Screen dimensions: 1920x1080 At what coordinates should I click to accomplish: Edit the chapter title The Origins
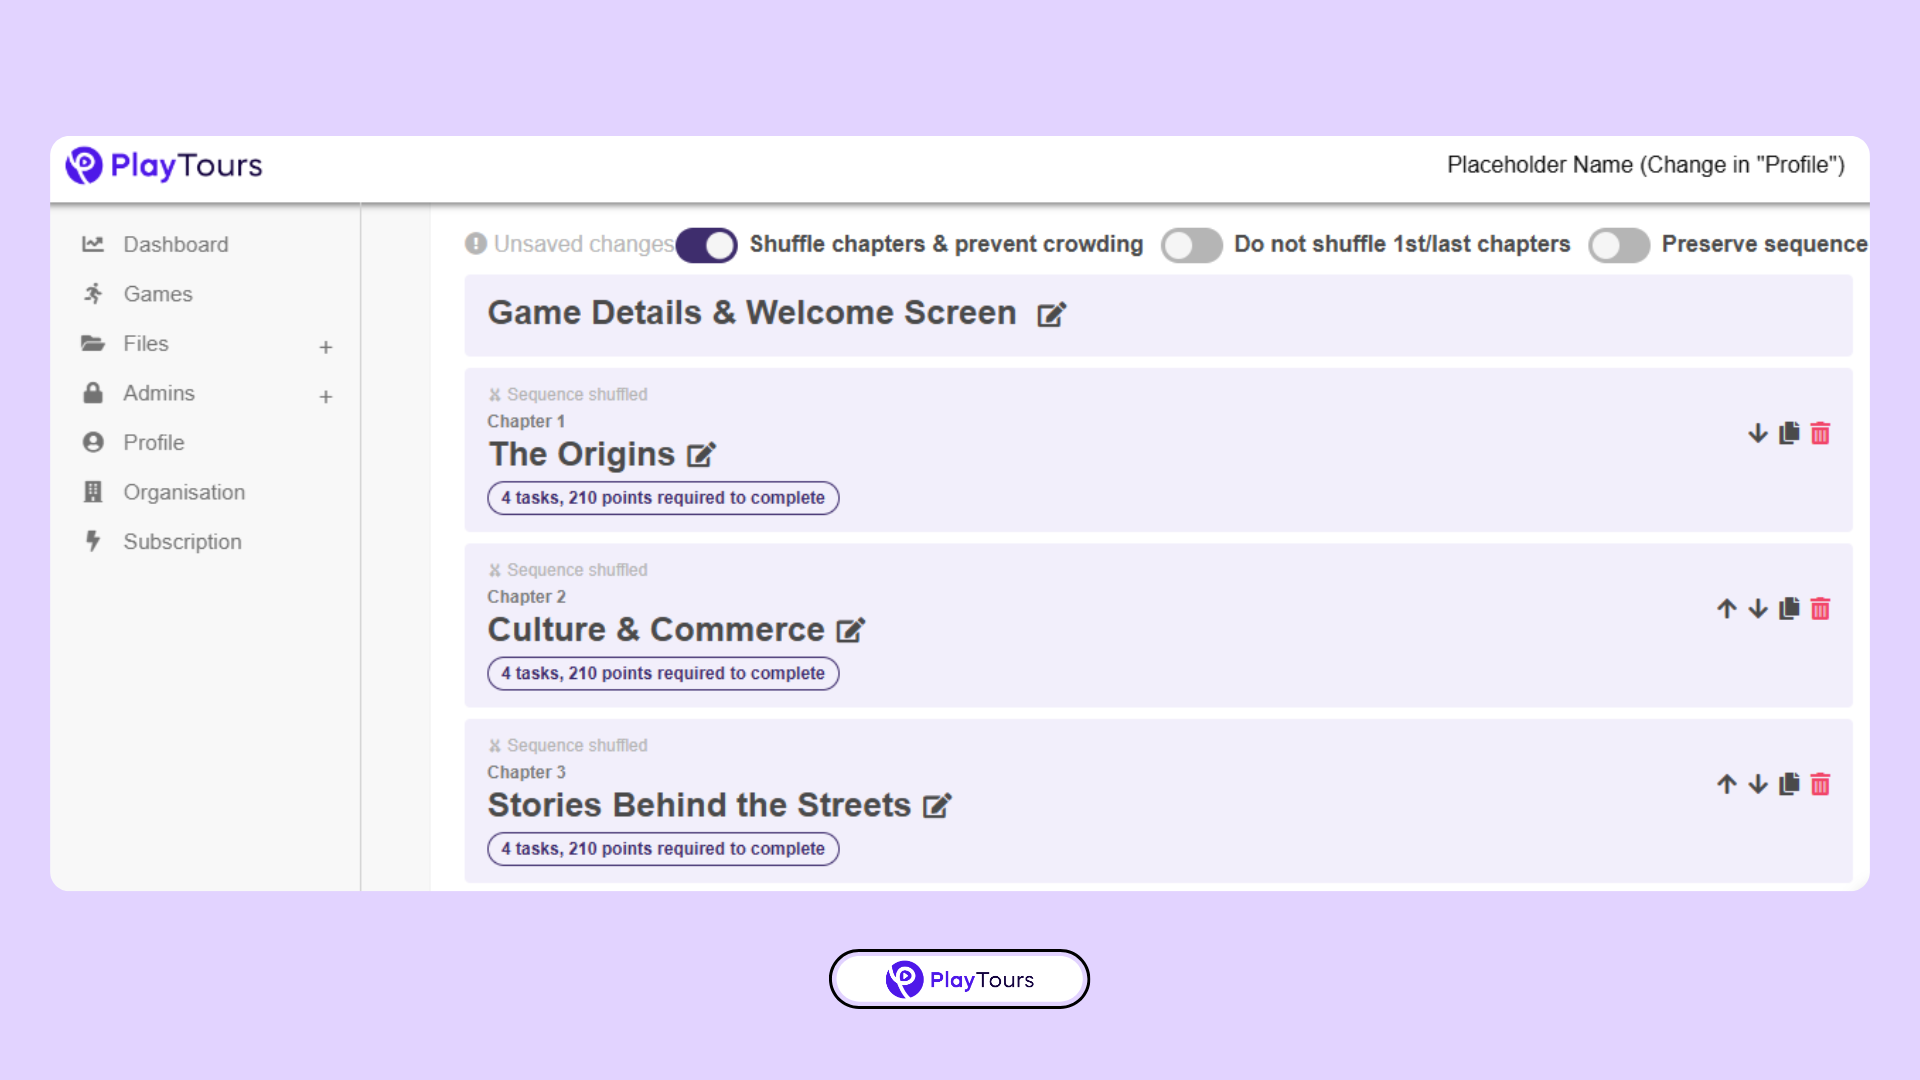[x=700, y=454]
